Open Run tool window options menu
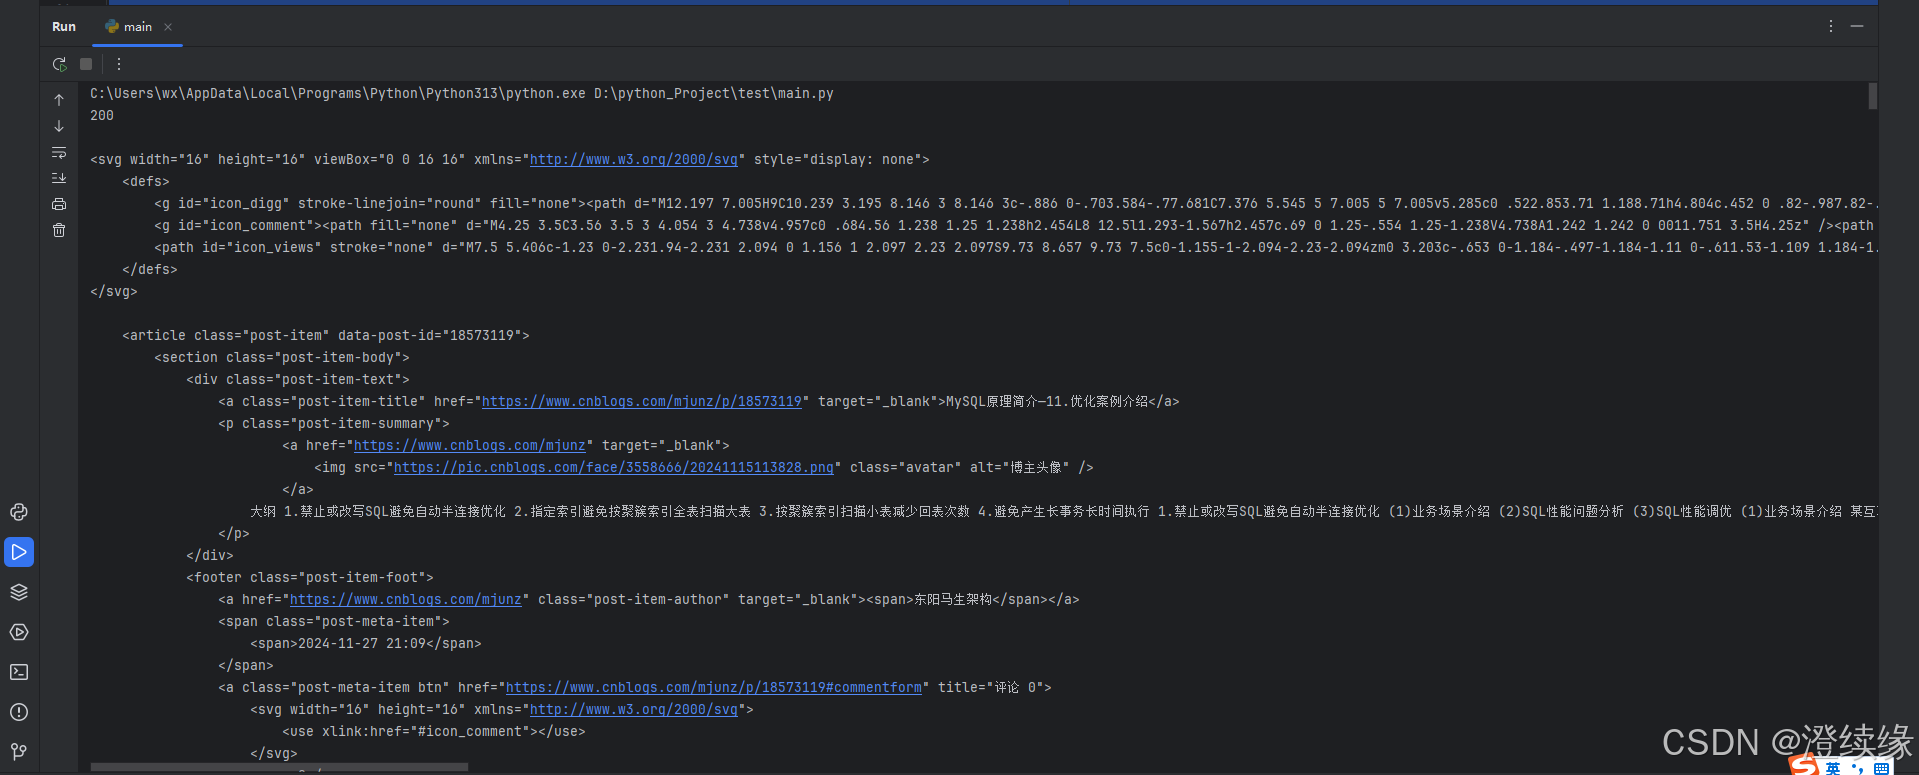The height and width of the screenshot is (775, 1919). click(x=1831, y=26)
